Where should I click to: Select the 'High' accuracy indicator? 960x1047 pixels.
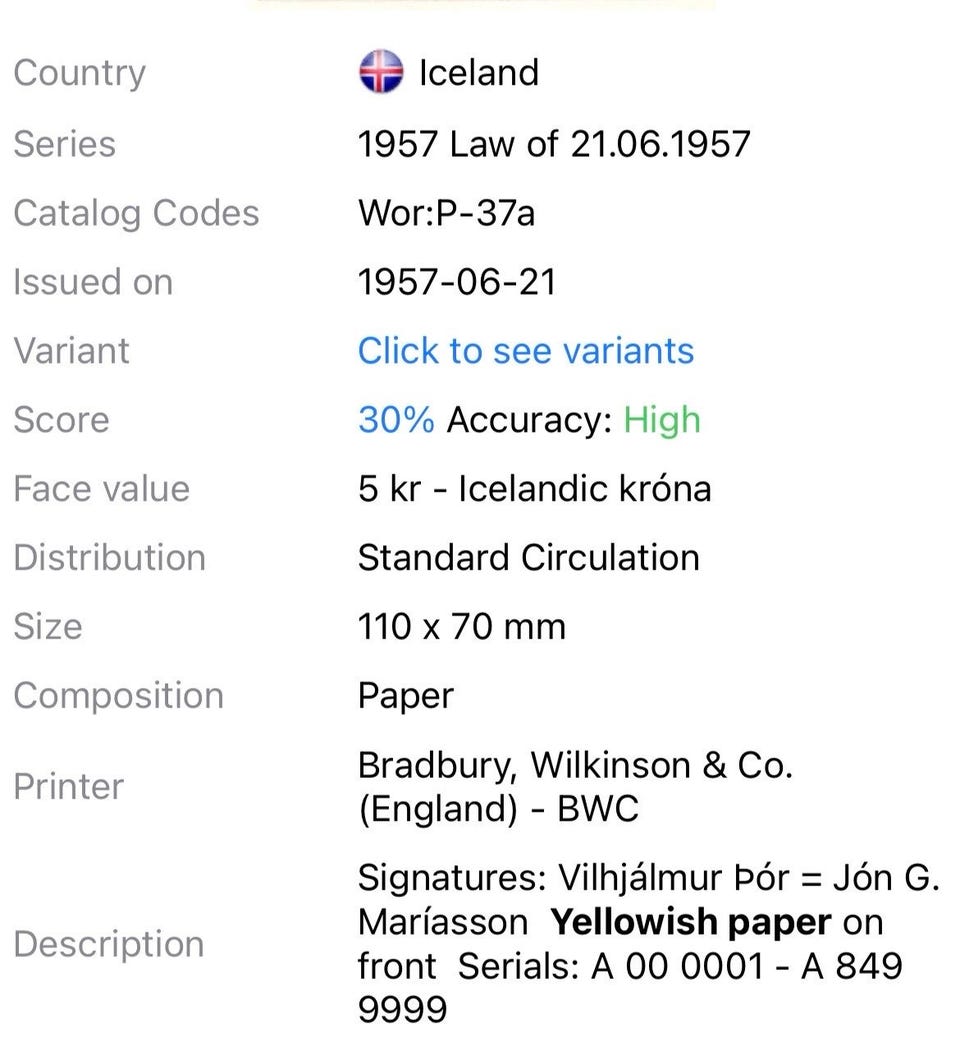[662, 421]
